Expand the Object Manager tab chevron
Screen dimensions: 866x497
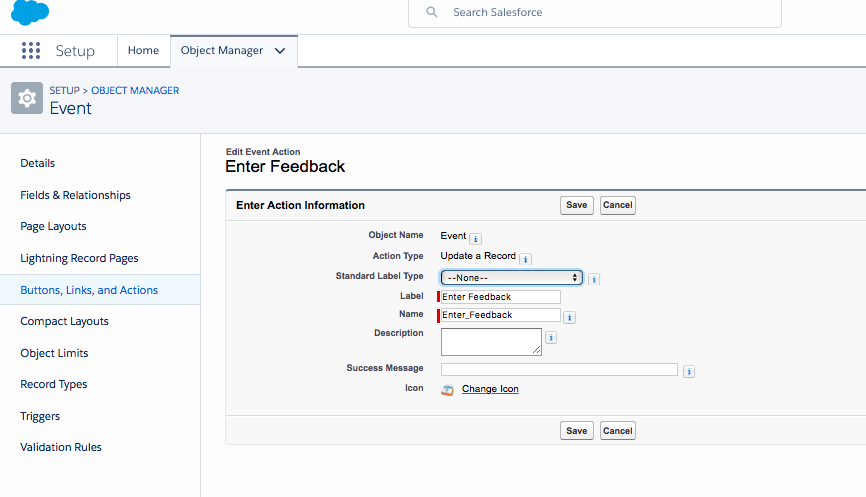pyautogui.click(x=280, y=51)
